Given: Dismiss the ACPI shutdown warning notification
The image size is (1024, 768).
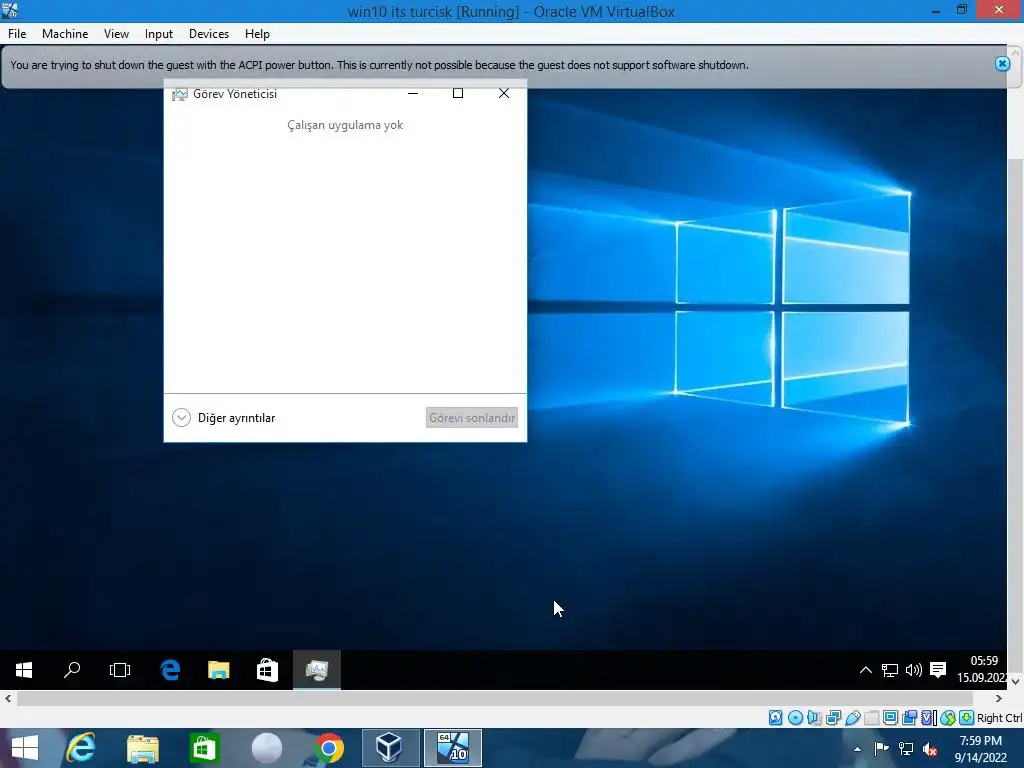Looking at the screenshot, I should [1002, 64].
